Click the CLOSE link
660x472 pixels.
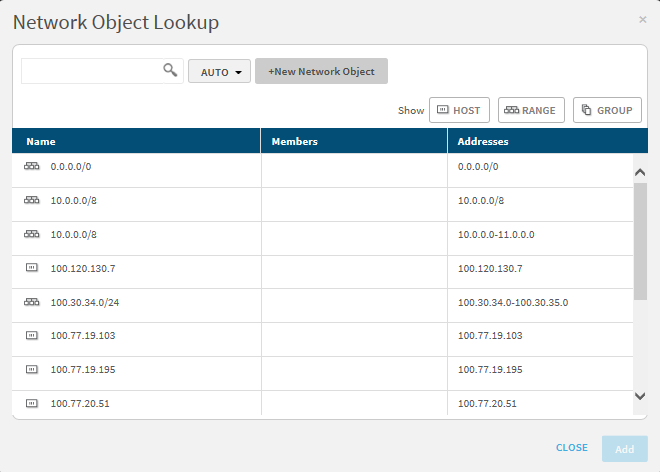(x=571, y=448)
